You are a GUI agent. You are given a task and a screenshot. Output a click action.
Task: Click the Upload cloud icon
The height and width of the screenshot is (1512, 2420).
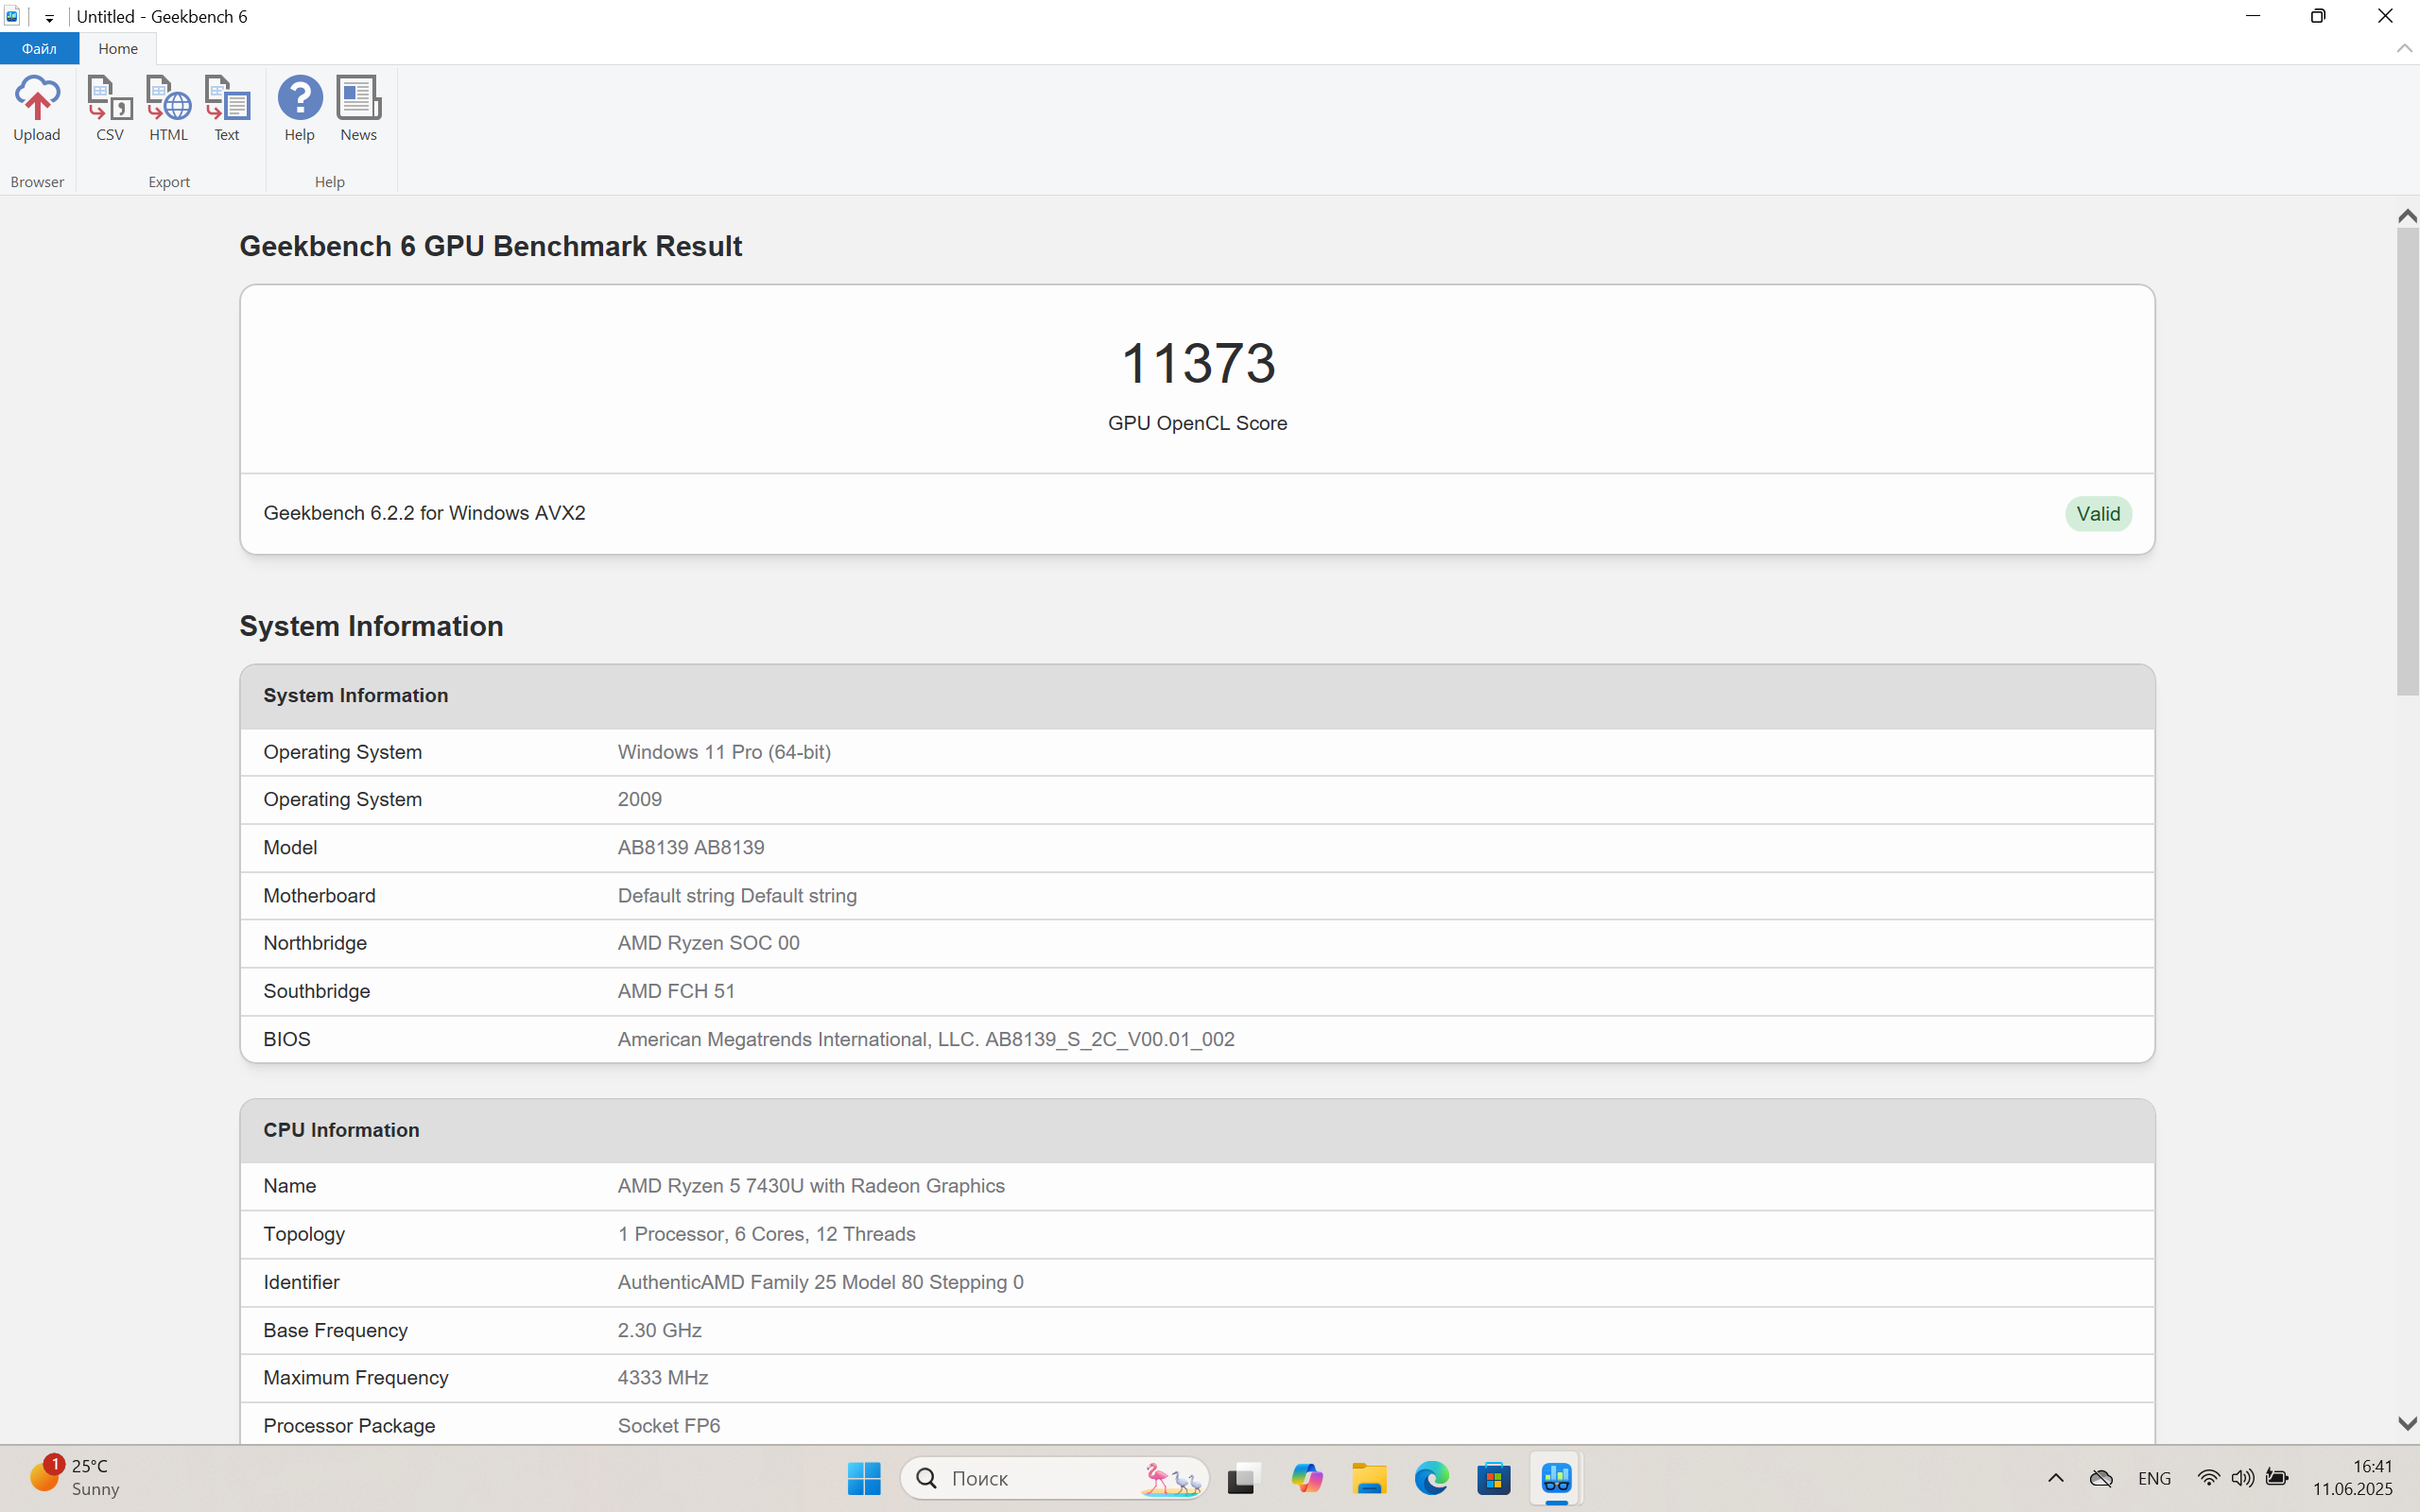[37, 99]
